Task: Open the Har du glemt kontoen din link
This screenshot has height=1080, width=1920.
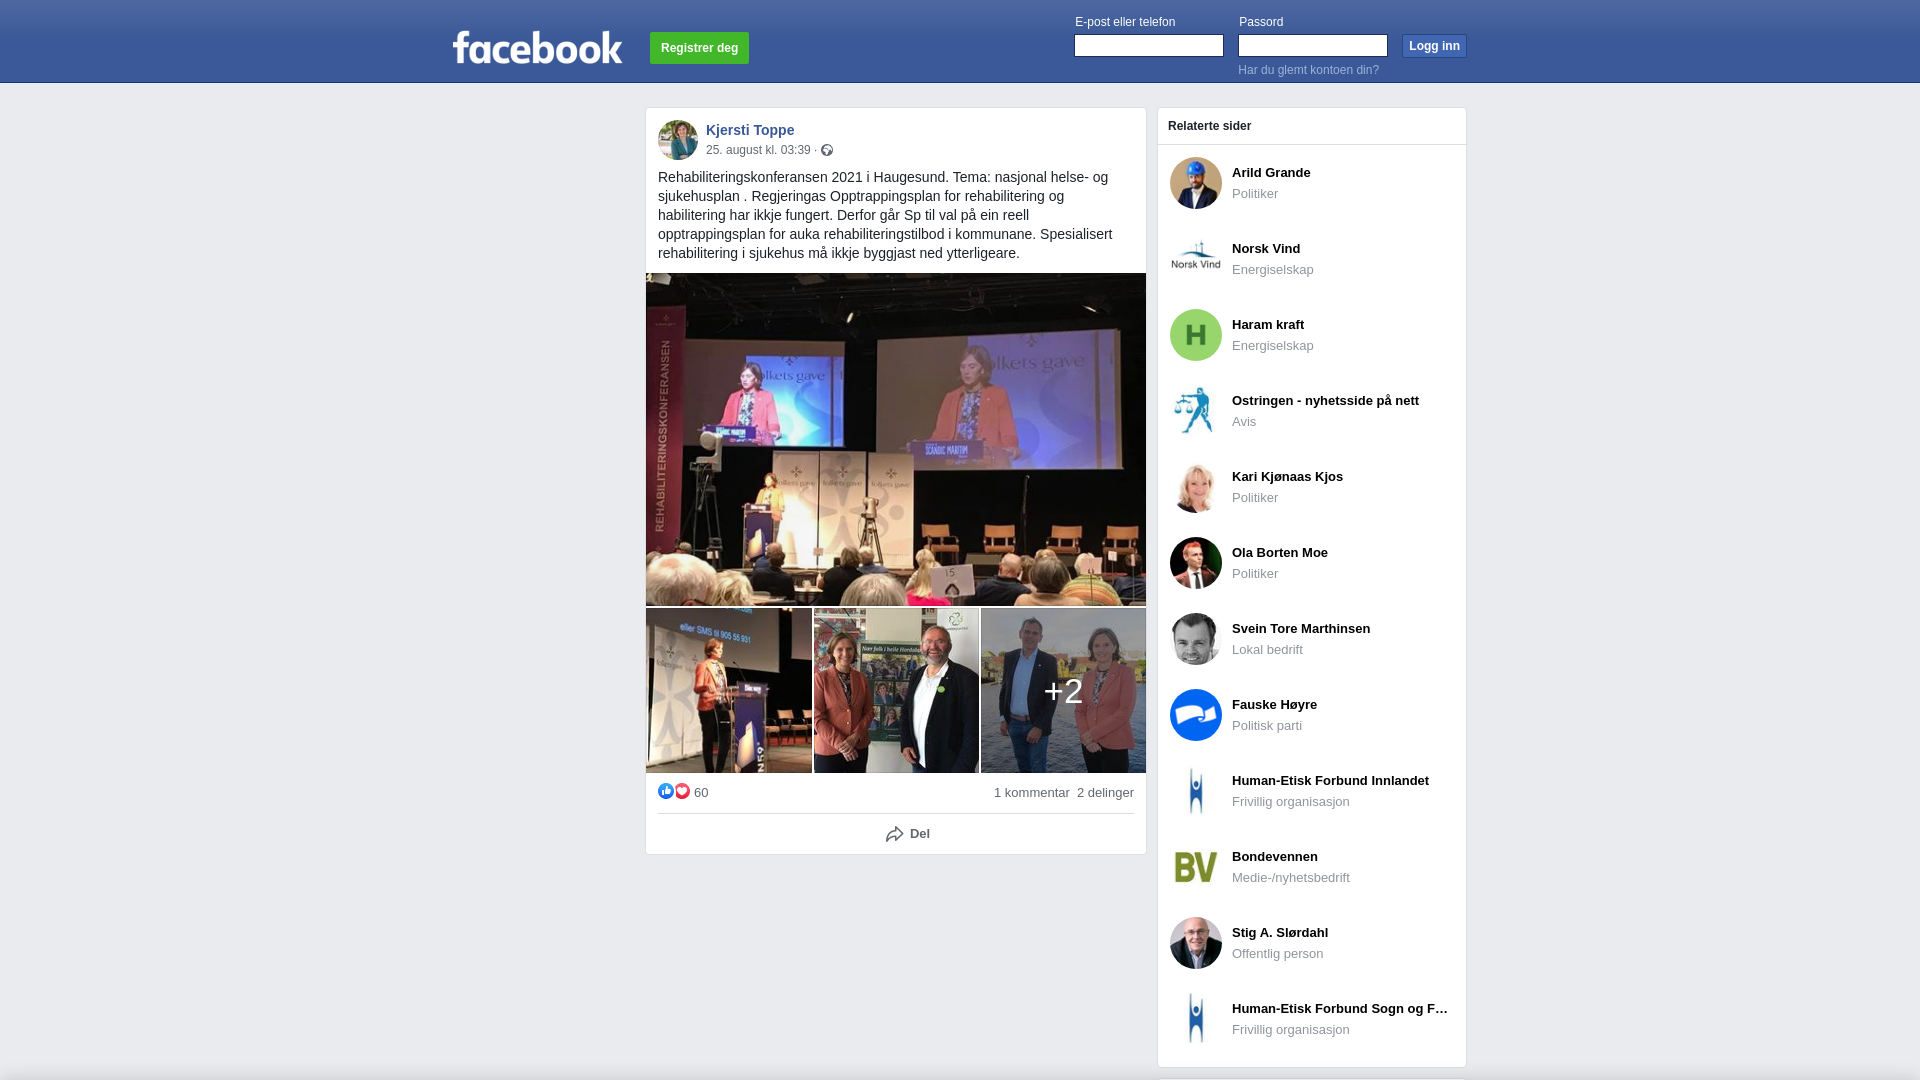Action: pos(1308,70)
